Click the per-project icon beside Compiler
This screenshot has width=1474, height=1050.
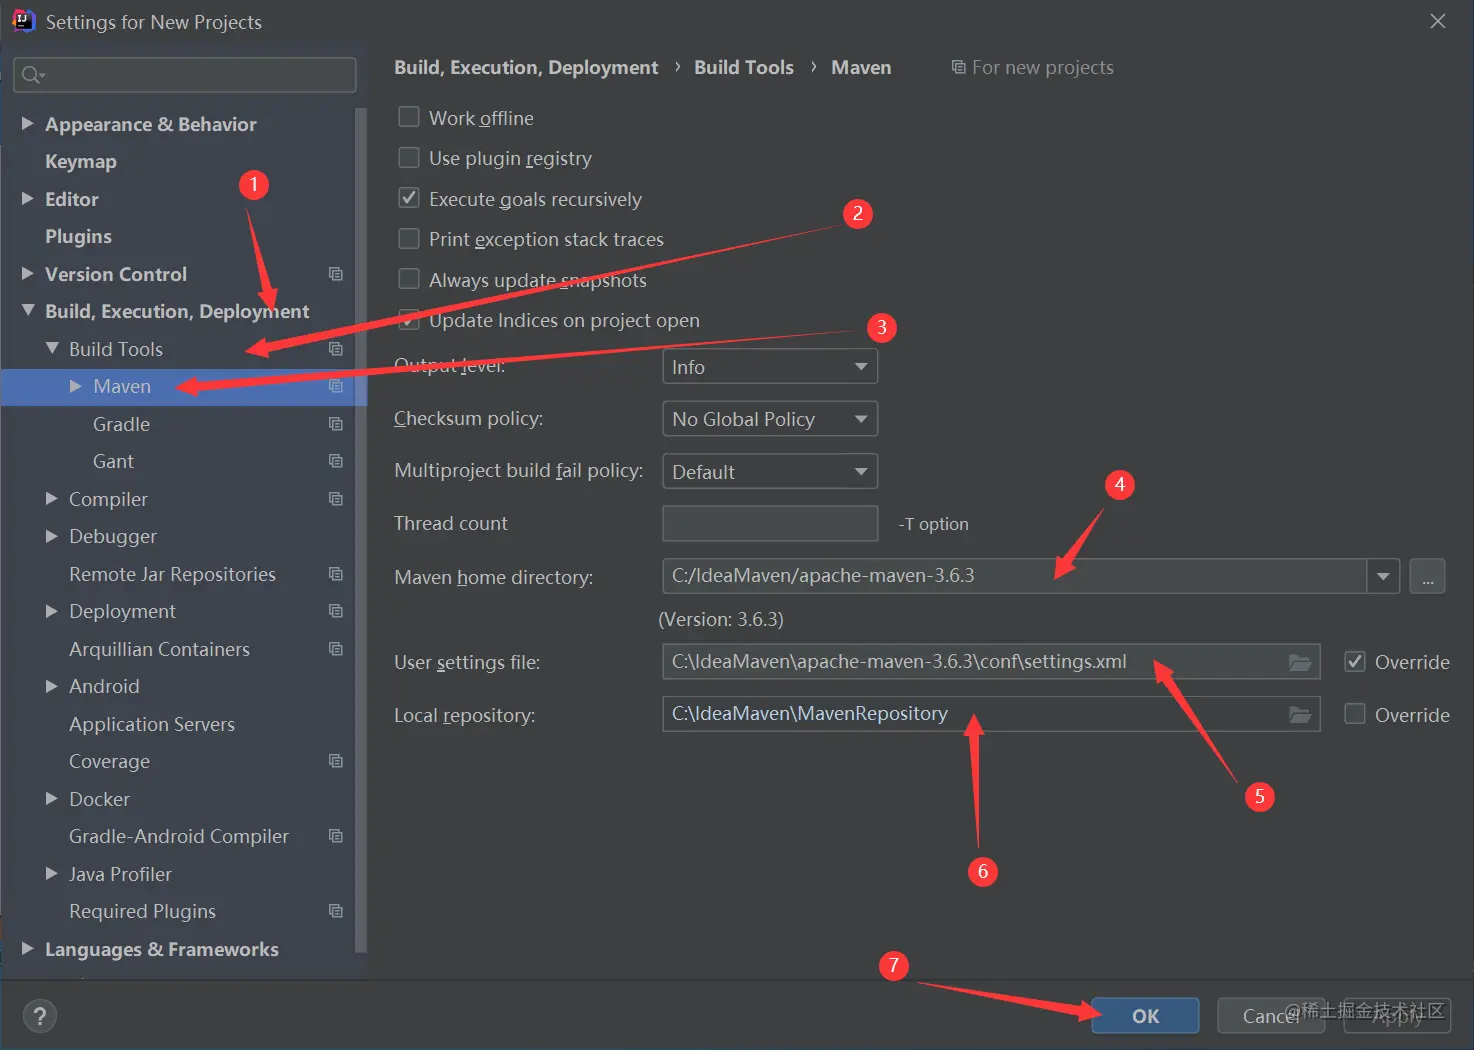[336, 499]
